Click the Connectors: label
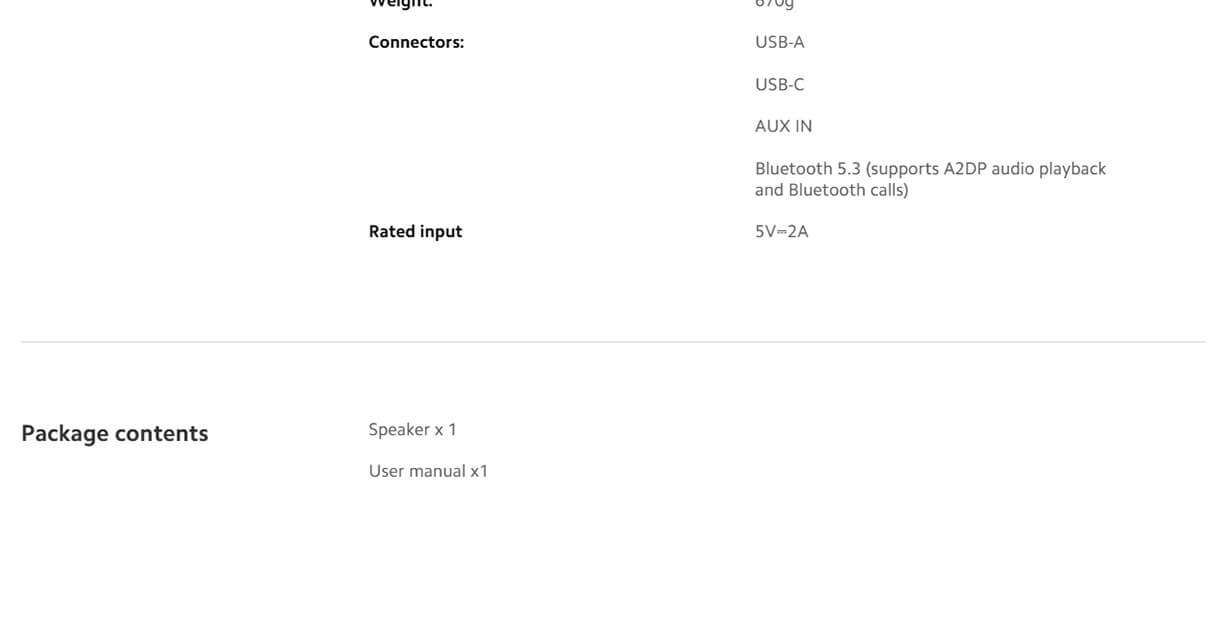 pyautogui.click(x=416, y=42)
